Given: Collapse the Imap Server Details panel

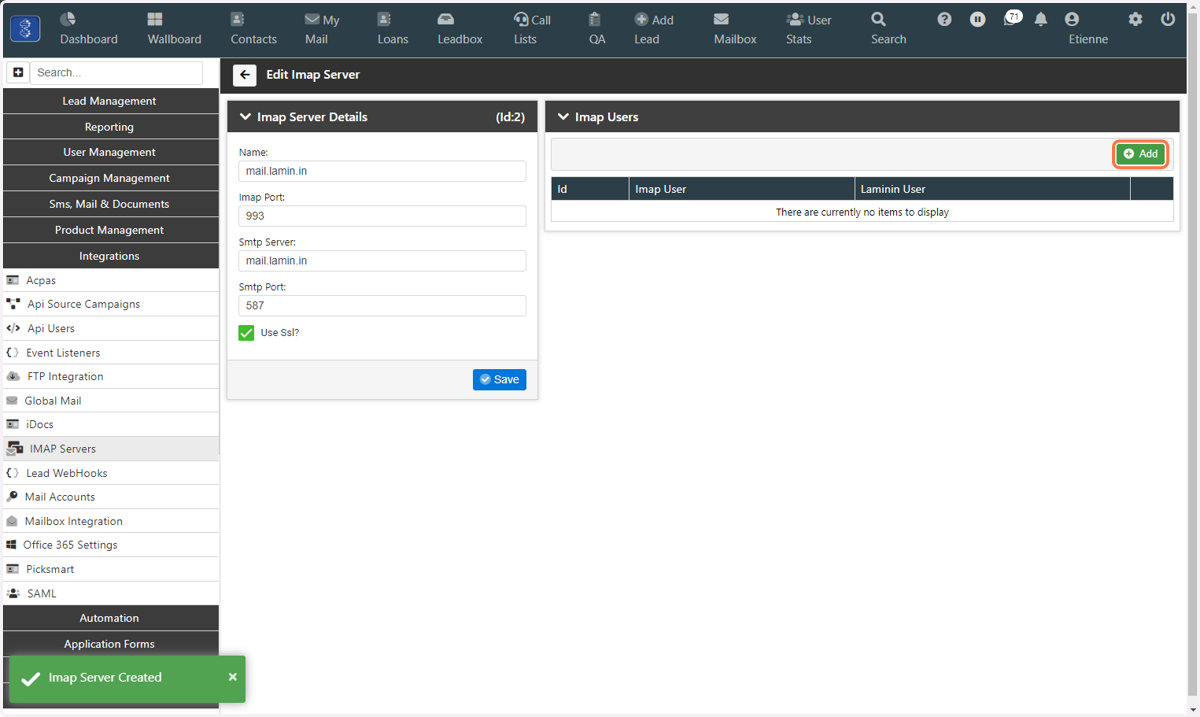Looking at the screenshot, I should (245, 117).
